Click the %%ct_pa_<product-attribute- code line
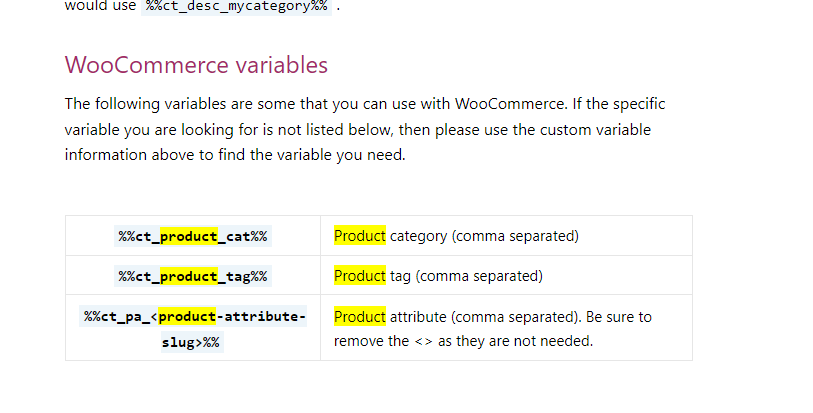 (193, 316)
